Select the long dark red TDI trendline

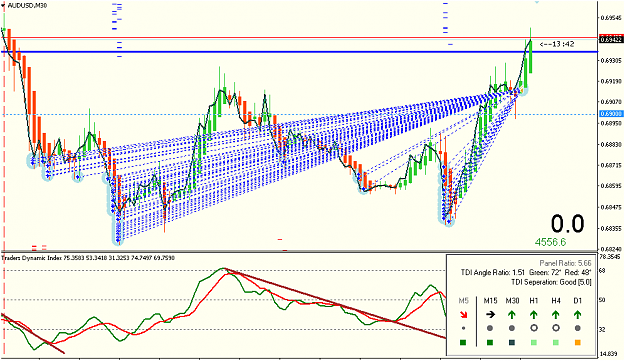(x=335, y=304)
